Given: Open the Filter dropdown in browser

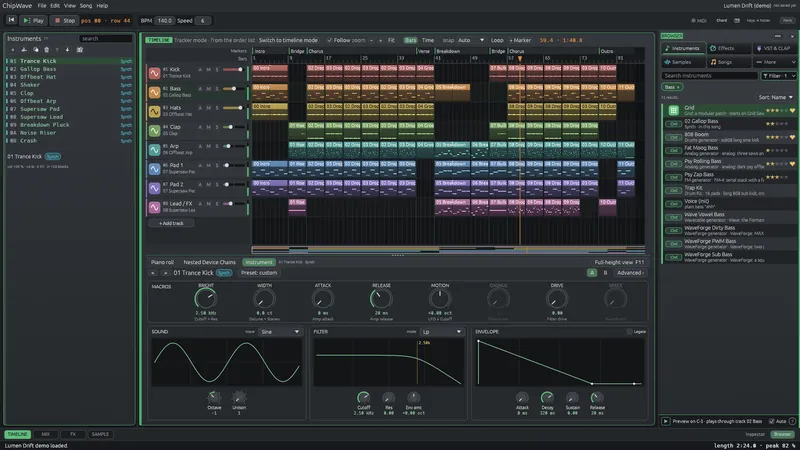Looking at the screenshot, I should click(779, 76).
